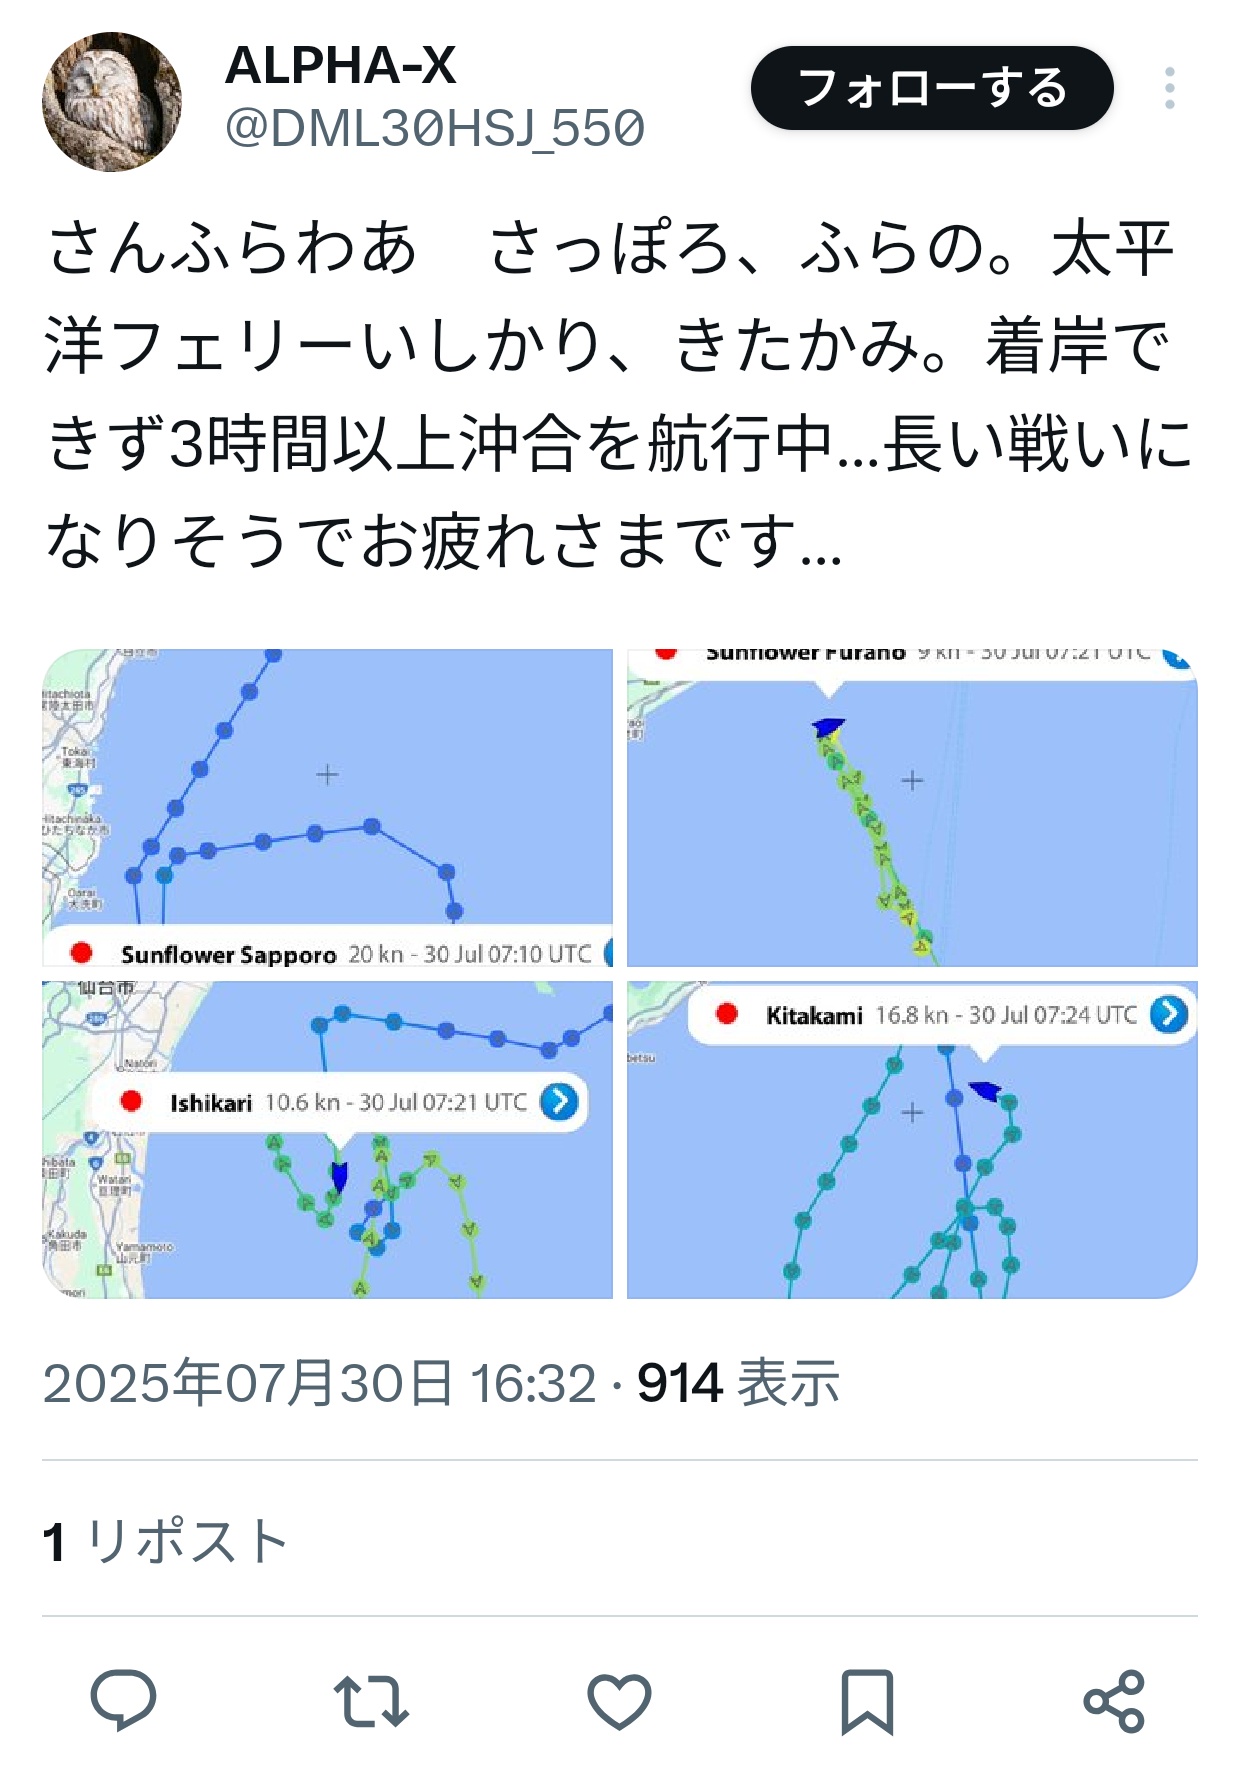Open the reply comment icon
Viewport: 1240px width, 1778px height.
(124, 1700)
